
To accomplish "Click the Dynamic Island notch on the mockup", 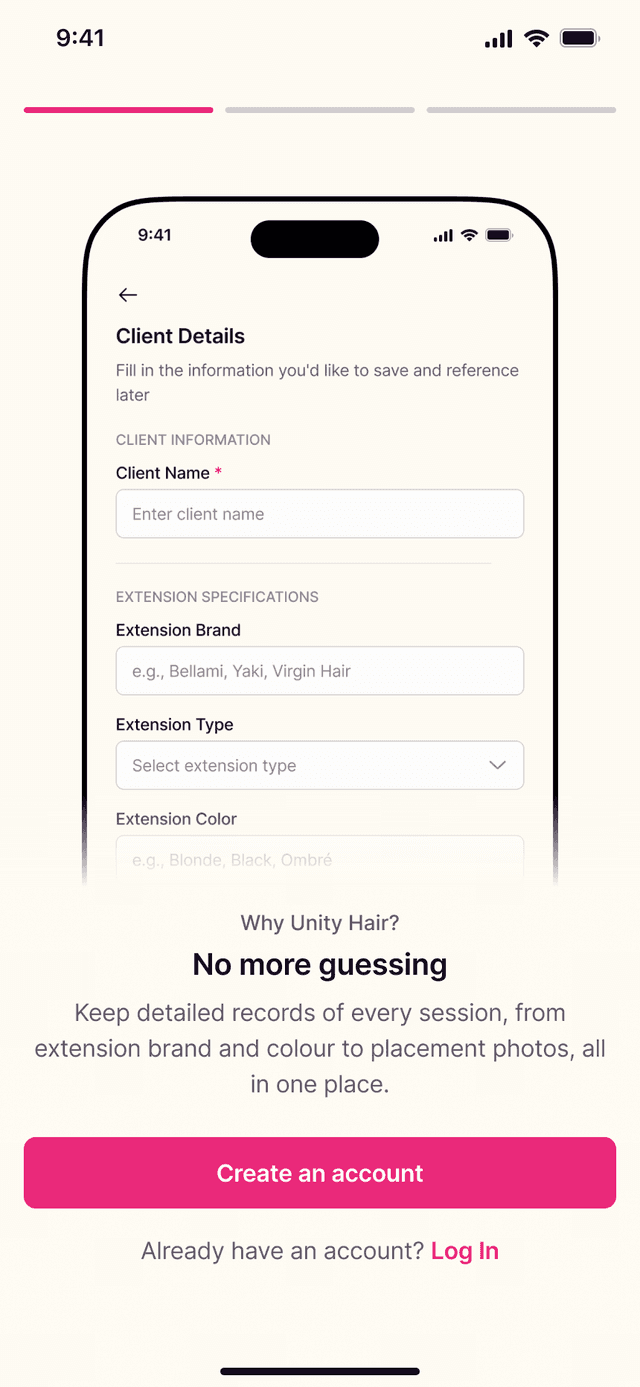I will click(314, 239).
